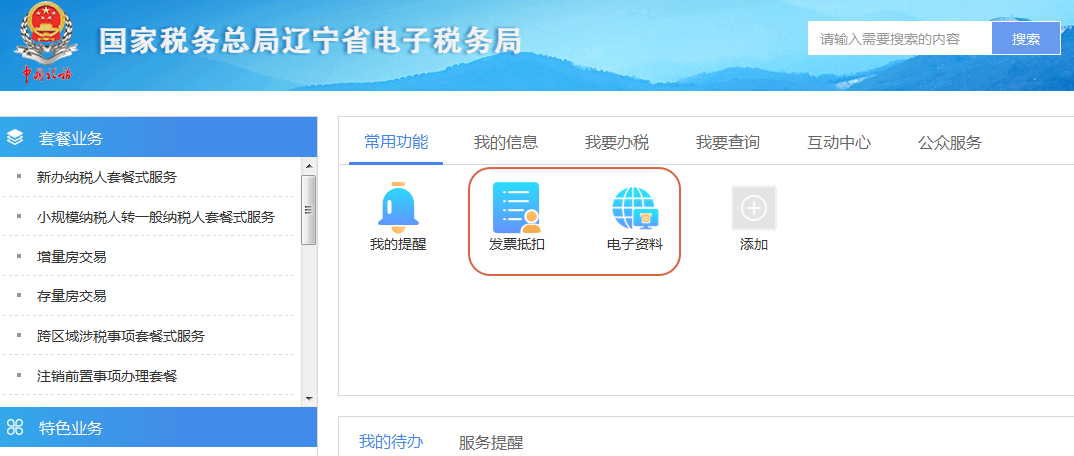1074x456 pixels.
Task: Click the national tax emblem logo
Action: tap(47, 42)
